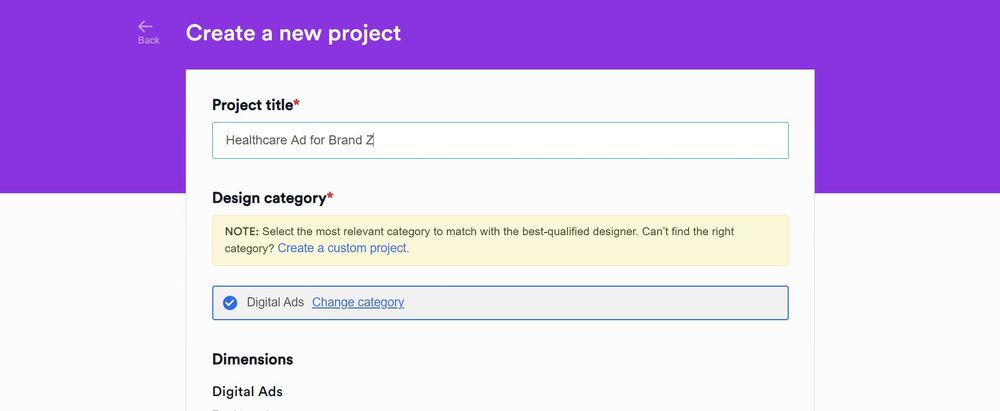Click the "Project title" field label
Image resolution: width=1000 pixels, height=411 pixels.
(x=253, y=105)
